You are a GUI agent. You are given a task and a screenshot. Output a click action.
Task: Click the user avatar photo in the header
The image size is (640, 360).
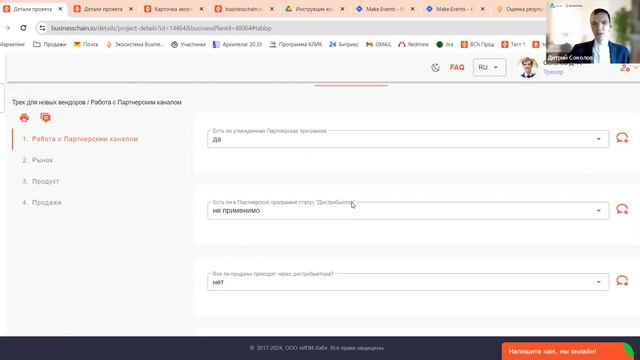[527, 67]
